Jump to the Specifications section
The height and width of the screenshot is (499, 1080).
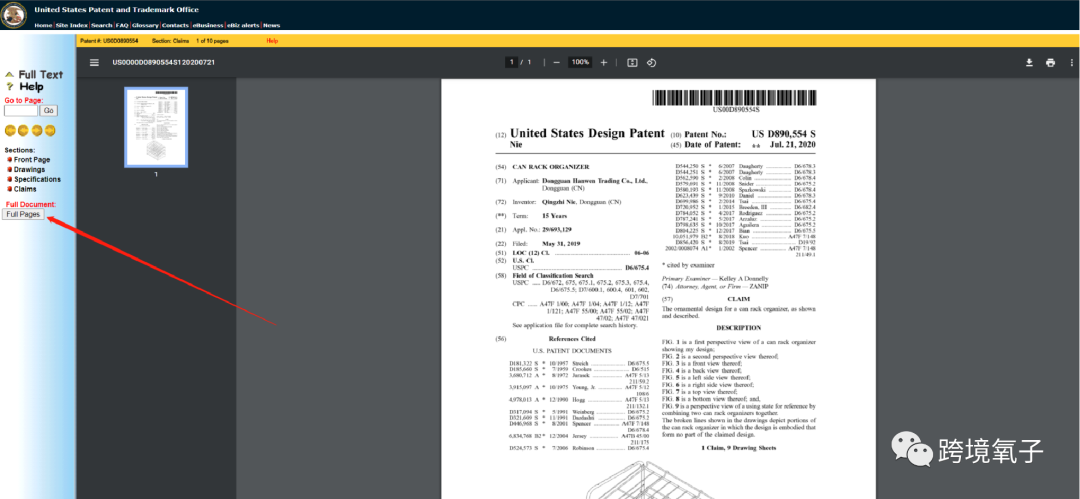(x=37, y=179)
